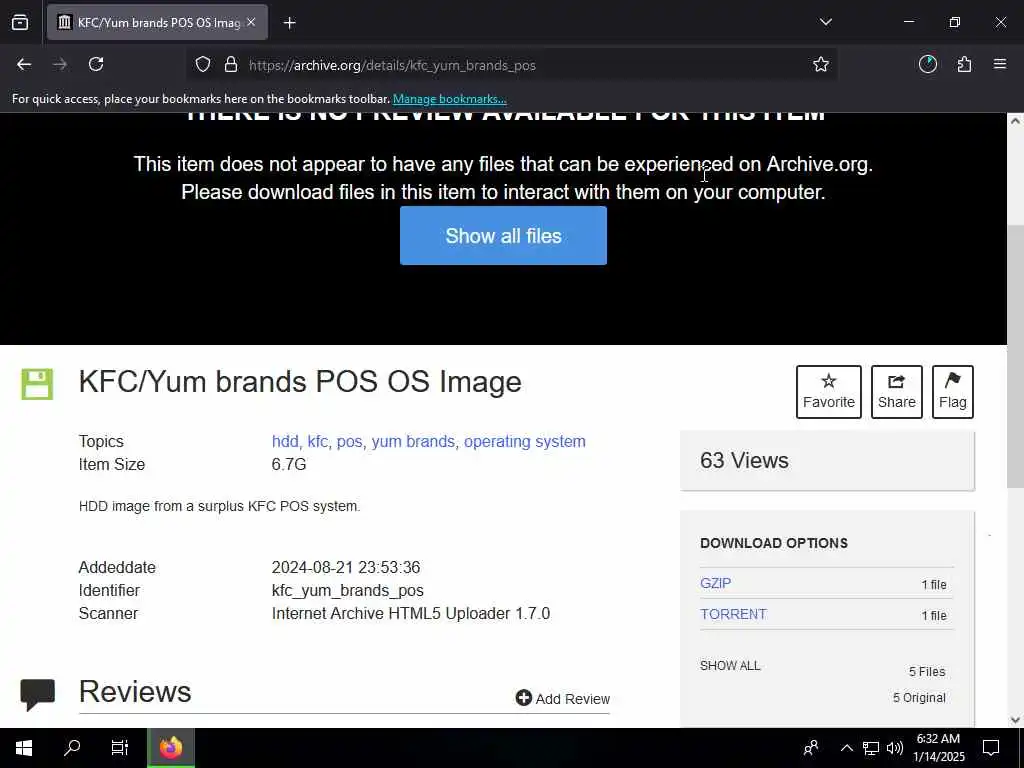Click the 5 Original count text
The width and height of the screenshot is (1024, 768).
919,697
